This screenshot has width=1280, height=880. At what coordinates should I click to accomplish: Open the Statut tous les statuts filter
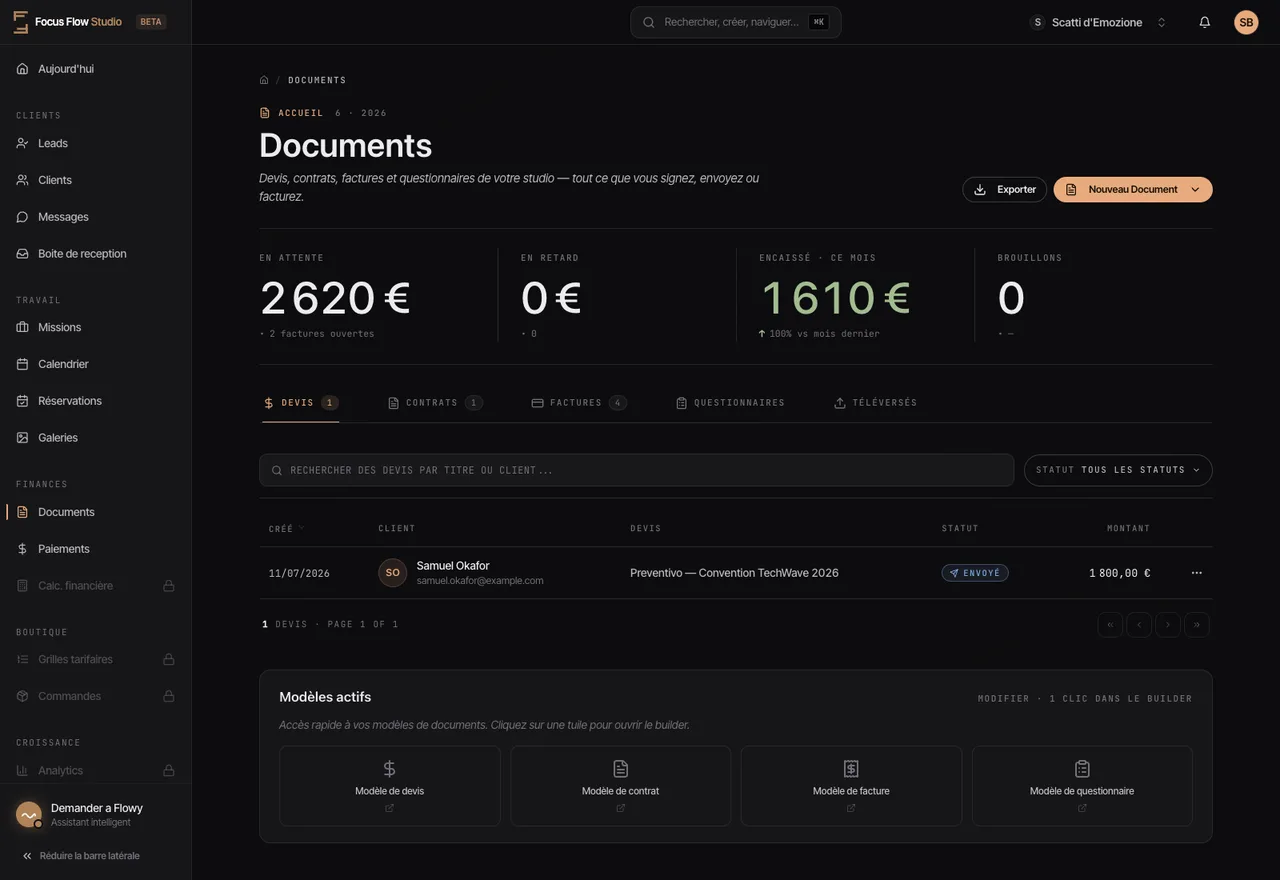pos(1118,470)
